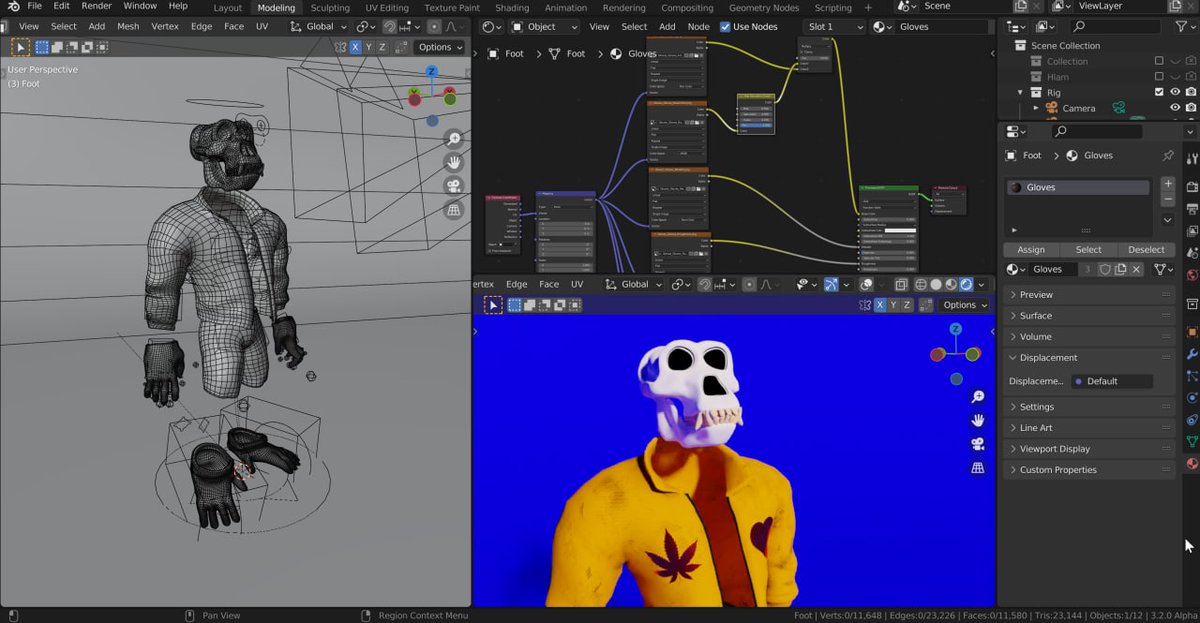The width and height of the screenshot is (1200, 623).
Task: Open Displacement method Default dropdown
Action: (x=1112, y=381)
